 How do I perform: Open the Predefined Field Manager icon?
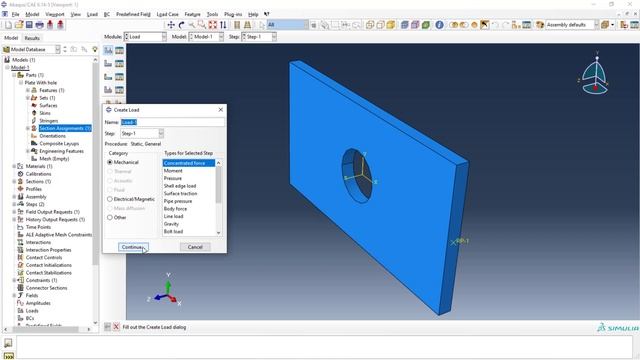click(119, 76)
